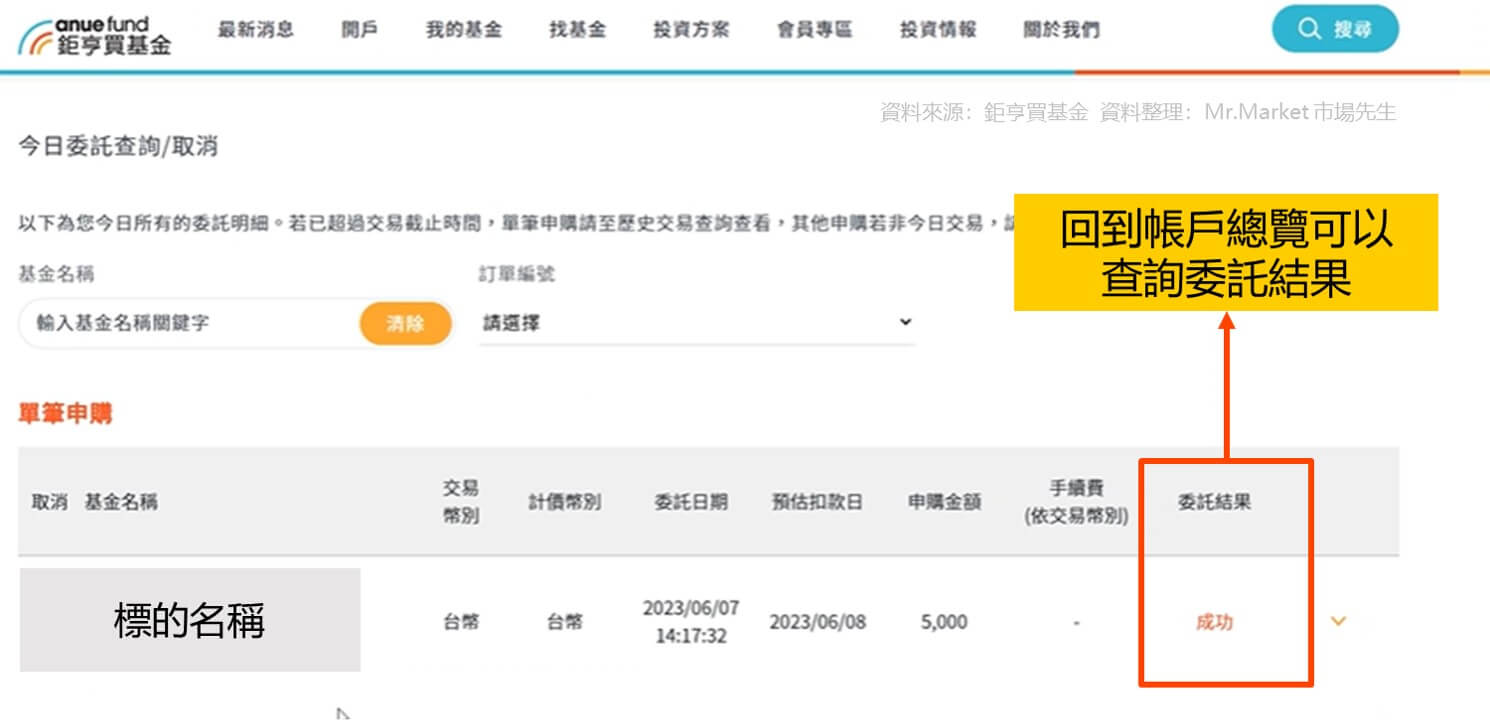Open the 我的基金 menu

tap(464, 30)
